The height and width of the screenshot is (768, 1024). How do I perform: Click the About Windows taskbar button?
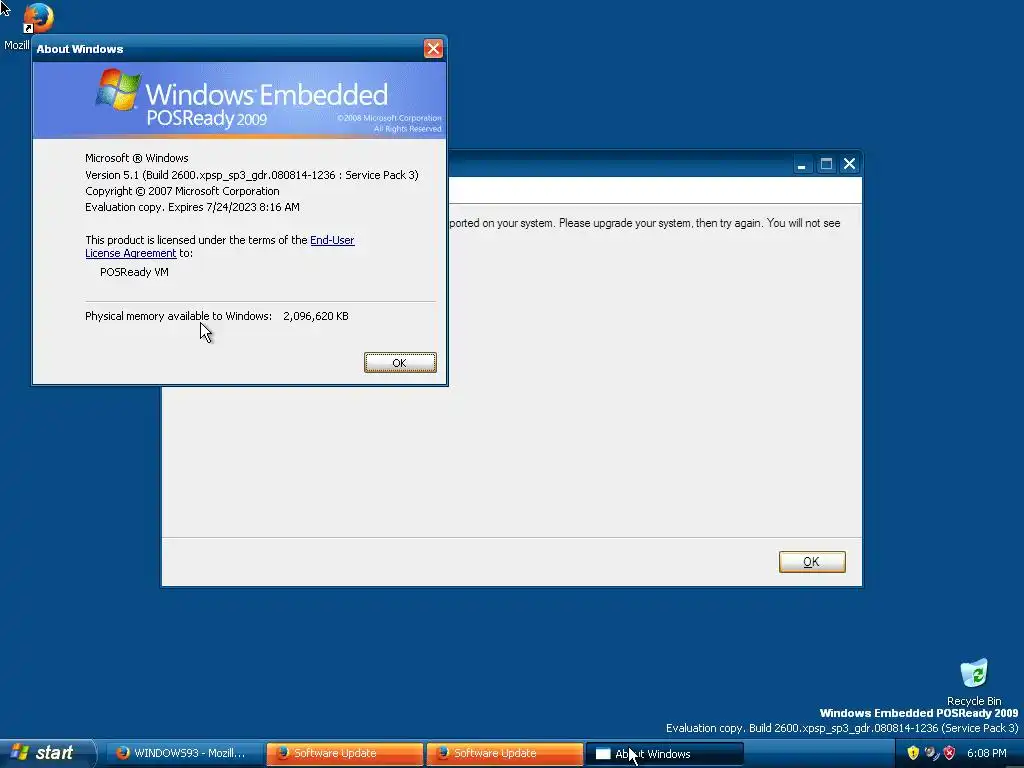tap(664, 754)
